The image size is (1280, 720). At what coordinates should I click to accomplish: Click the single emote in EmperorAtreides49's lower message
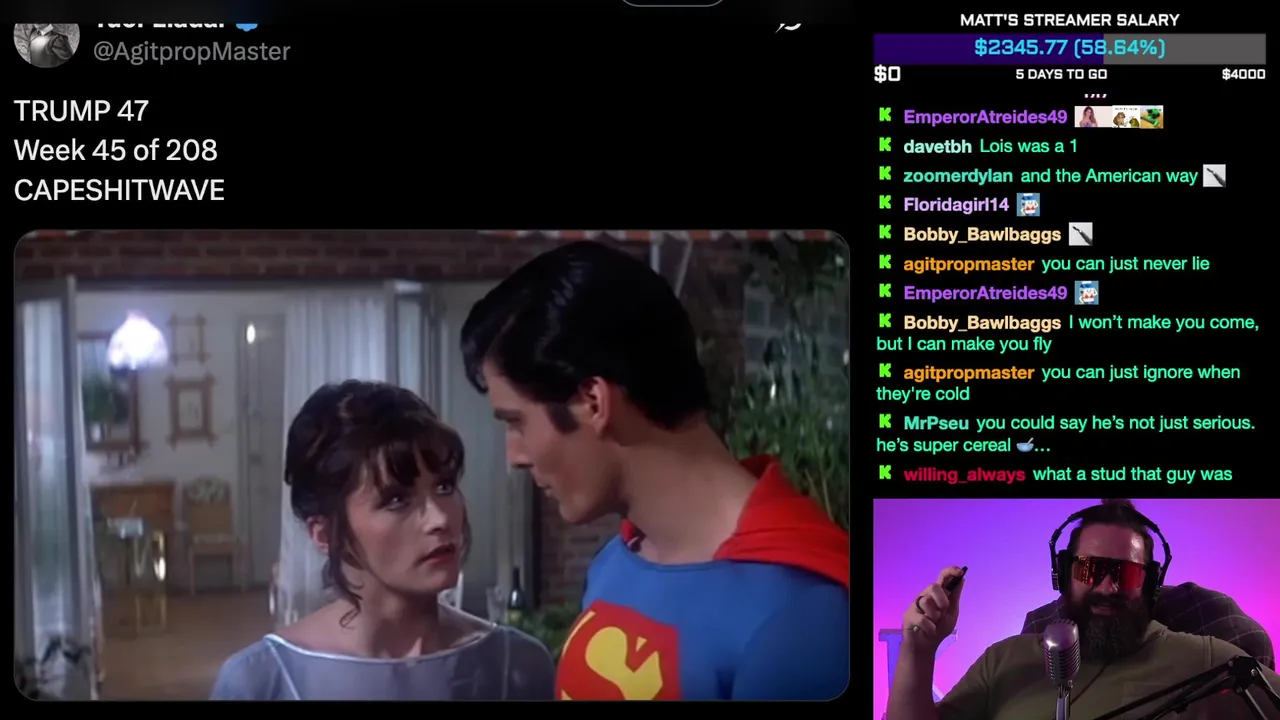(1086, 293)
